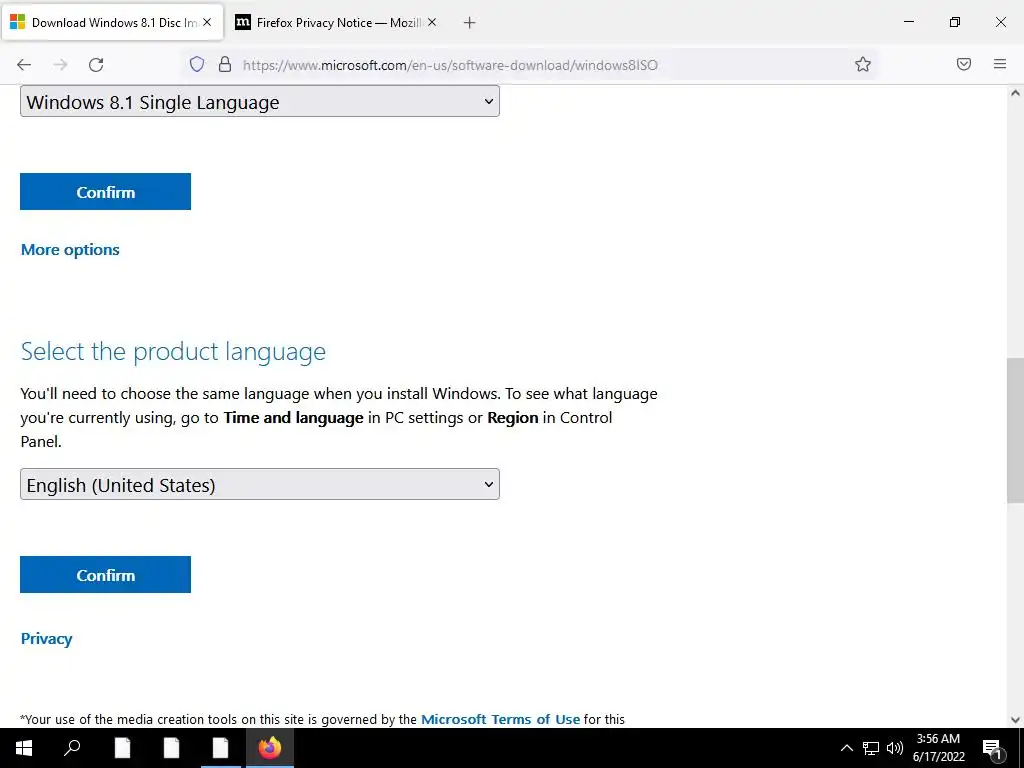Click the Firefox taskbar icon
1024x768 pixels.
pos(270,748)
